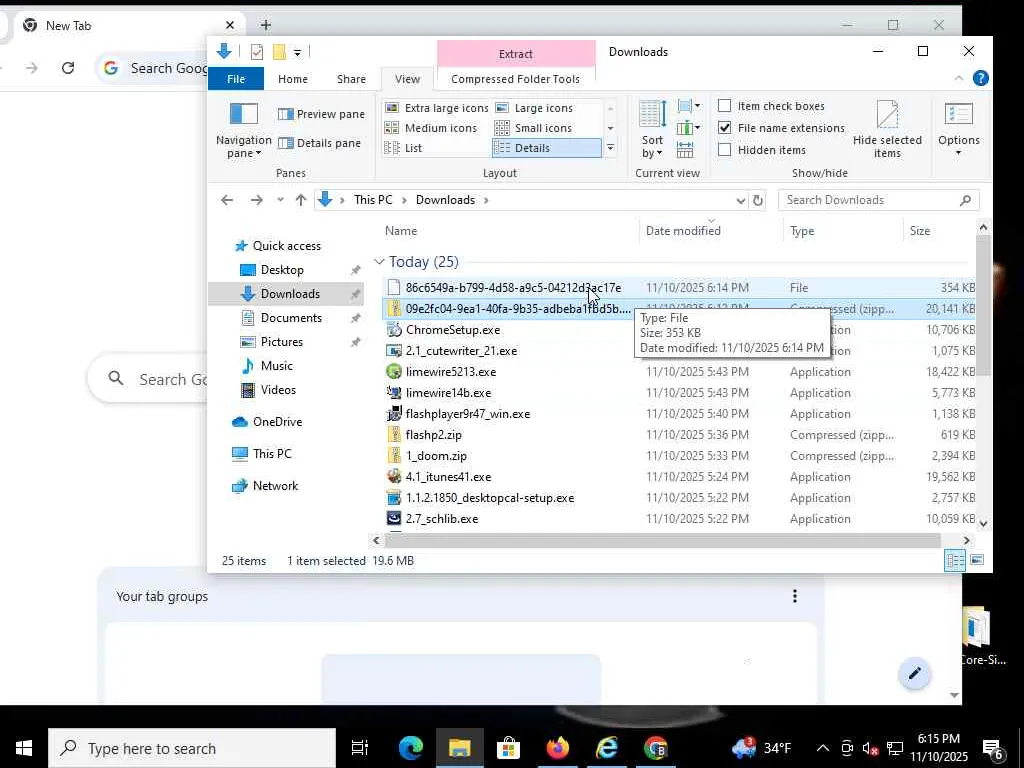Image resolution: width=1024 pixels, height=768 pixels.
Task: Open a new tab in Chrome
Action: [265, 25]
